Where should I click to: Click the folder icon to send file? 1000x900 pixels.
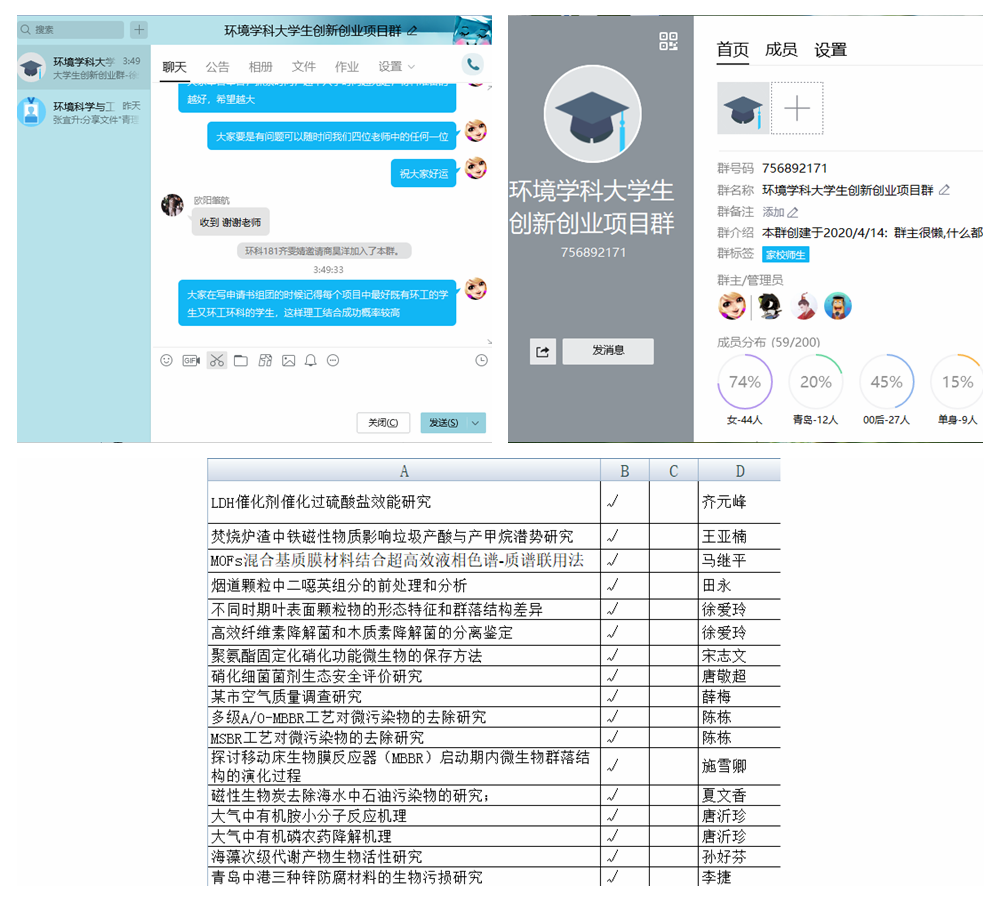241,360
